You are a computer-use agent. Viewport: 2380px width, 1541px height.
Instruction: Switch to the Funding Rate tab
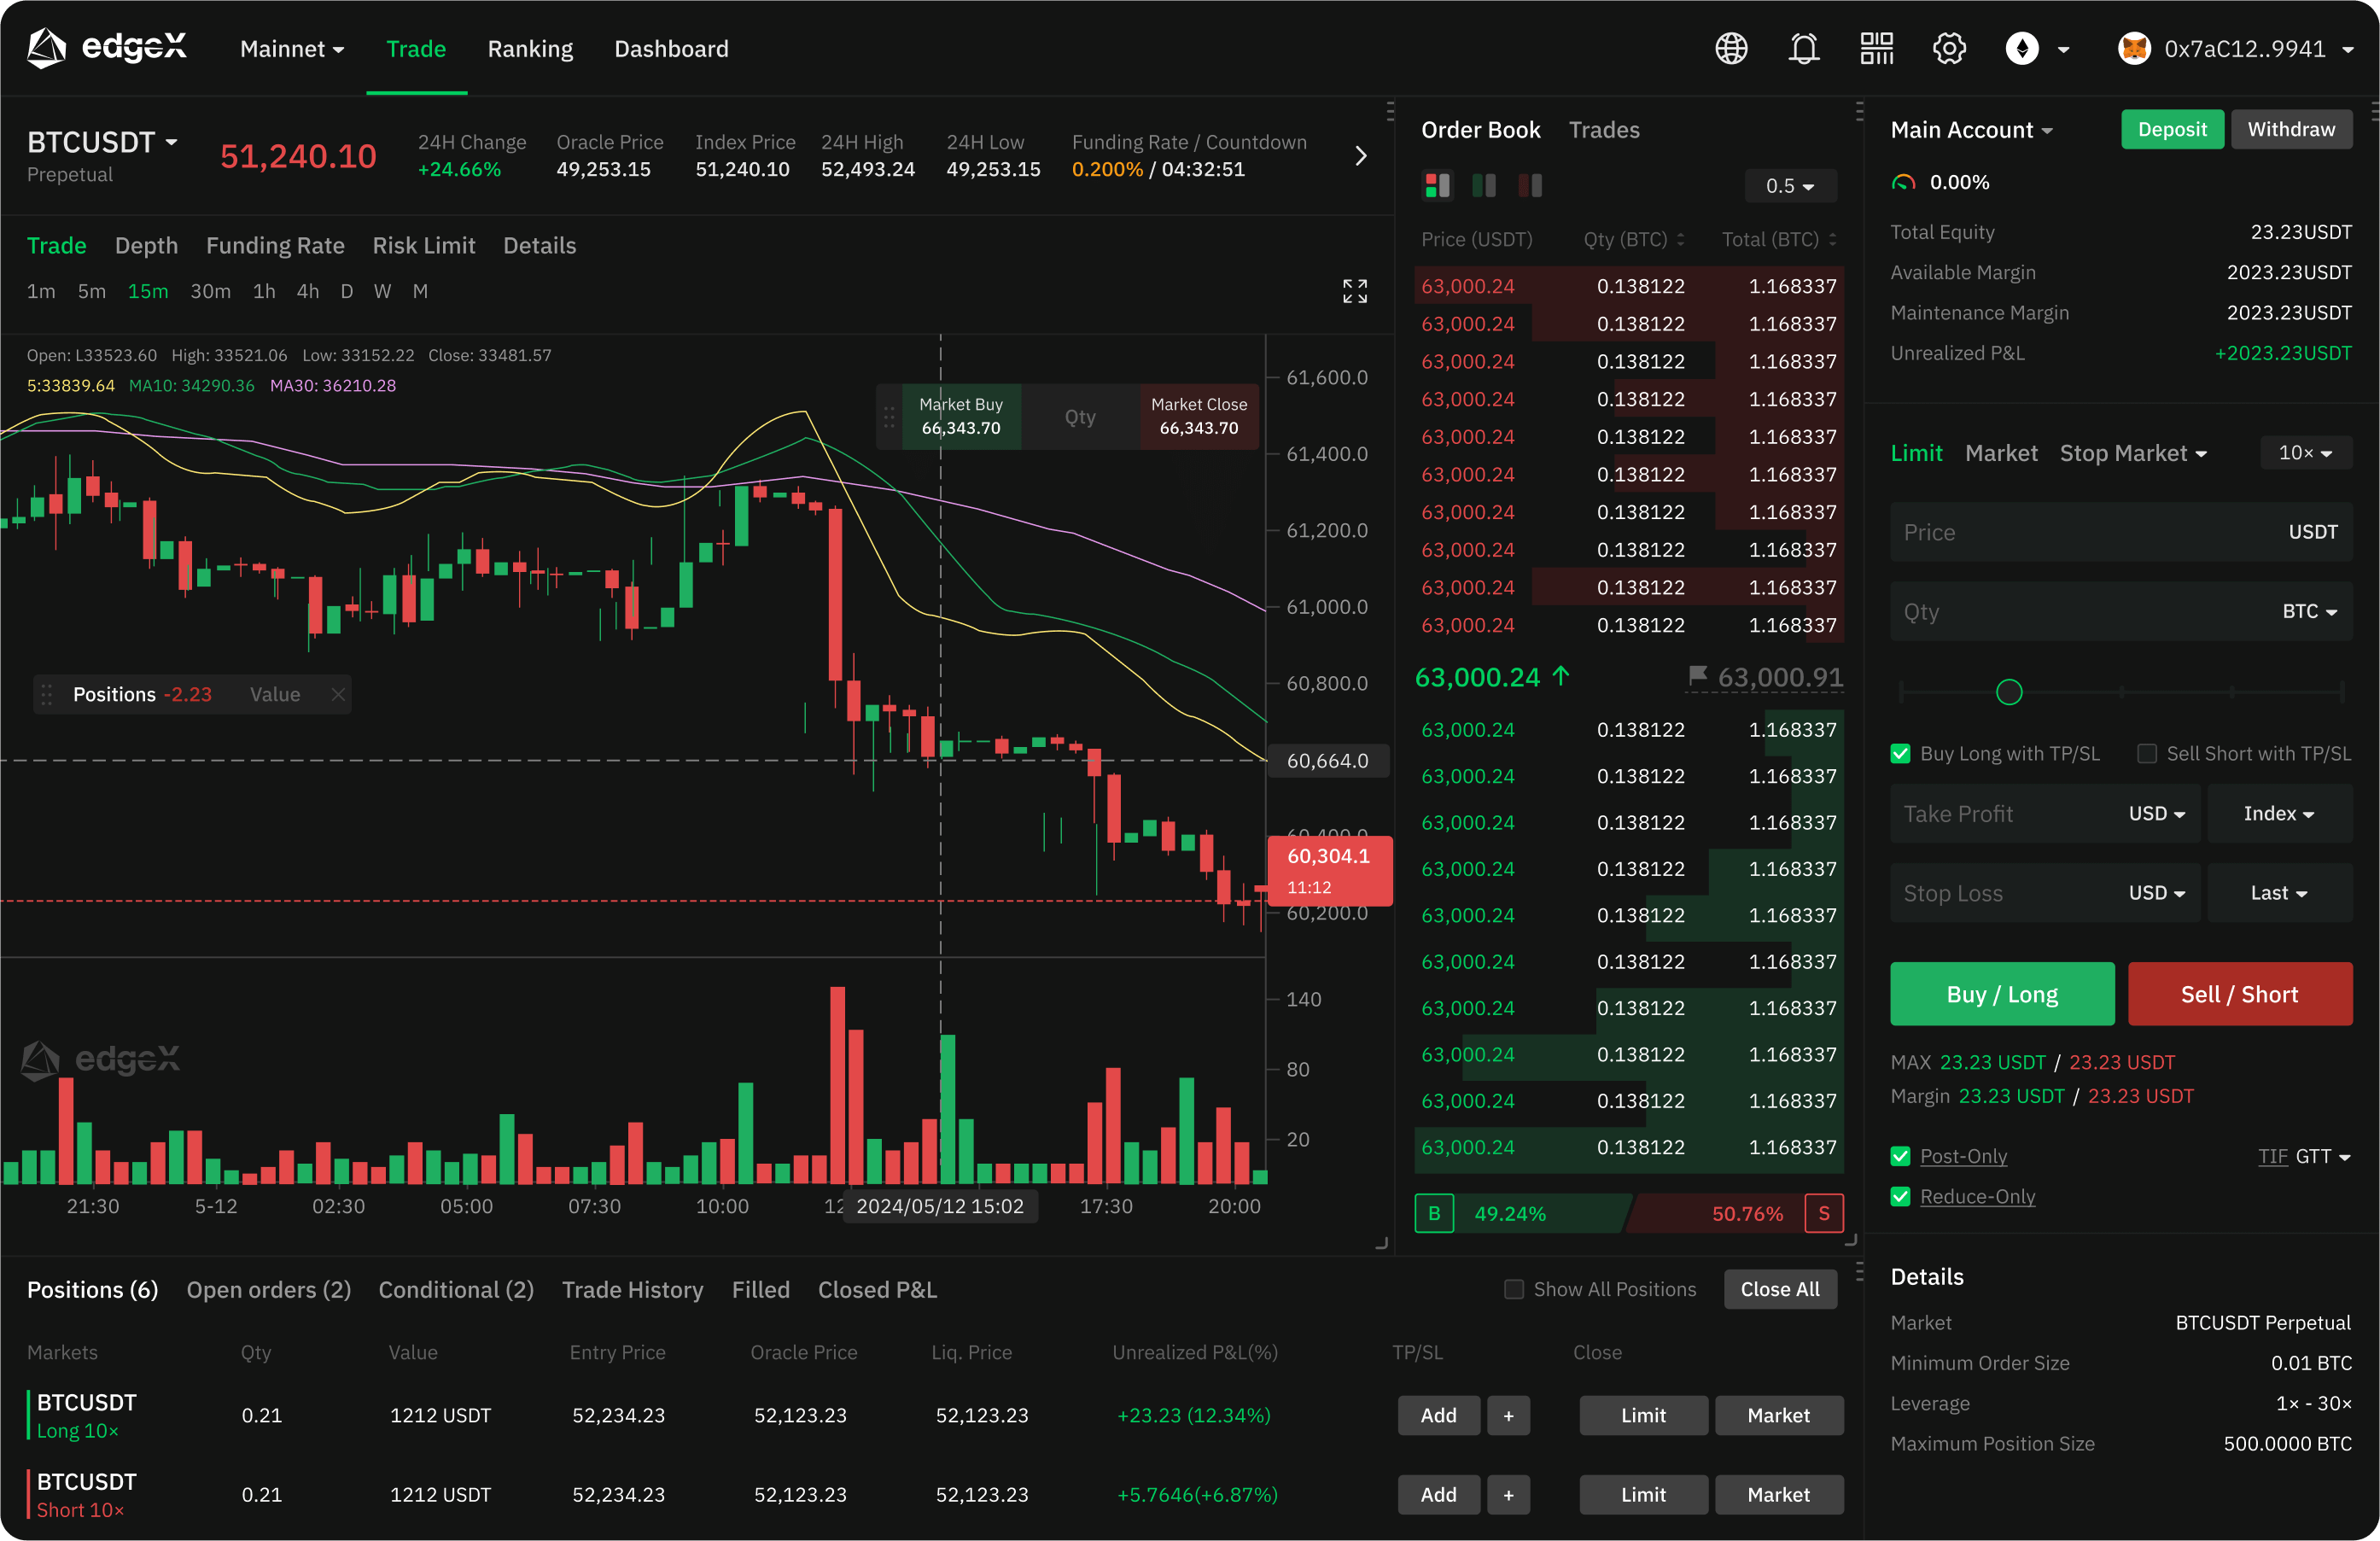[275, 245]
